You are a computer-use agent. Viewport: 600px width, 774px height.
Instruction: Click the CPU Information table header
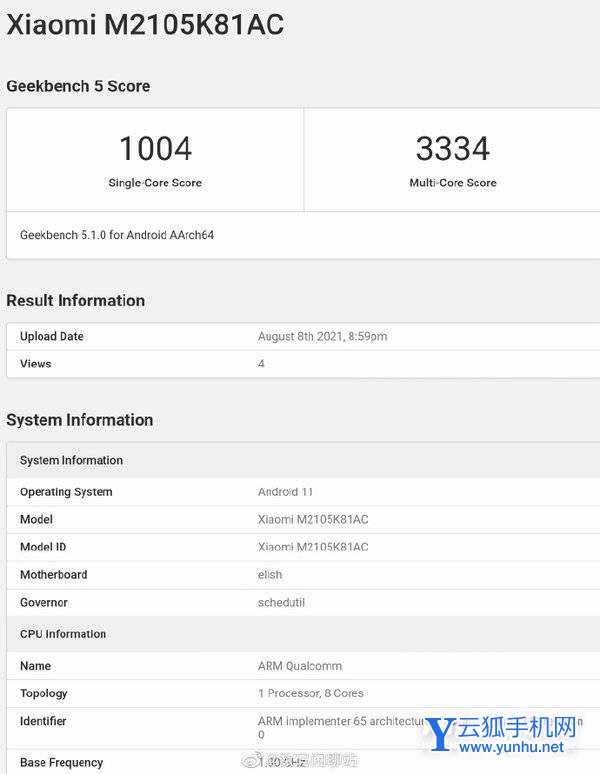pos(303,634)
